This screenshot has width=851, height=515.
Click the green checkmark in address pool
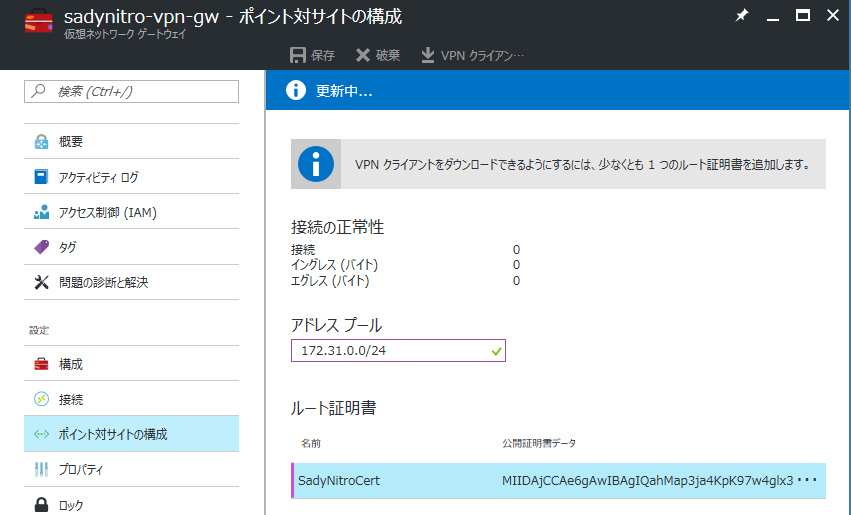click(496, 351)
